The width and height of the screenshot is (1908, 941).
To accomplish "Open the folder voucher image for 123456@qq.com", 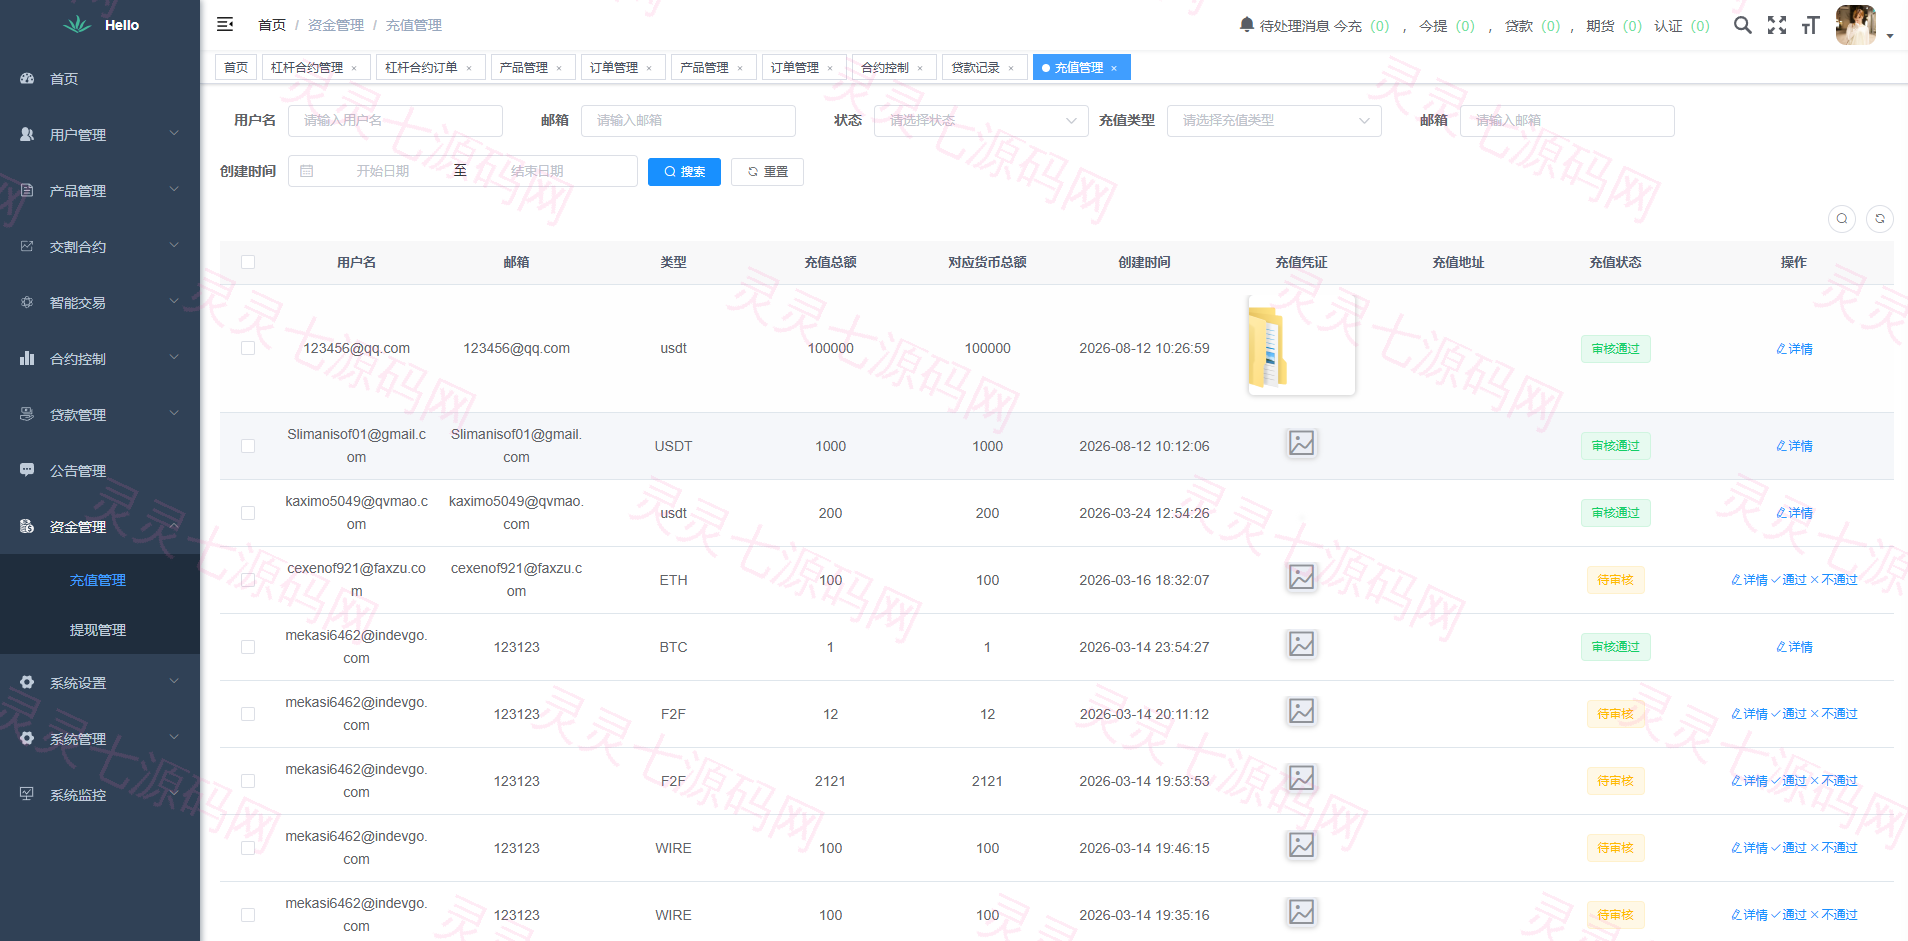I will (x=1301, y=345).
